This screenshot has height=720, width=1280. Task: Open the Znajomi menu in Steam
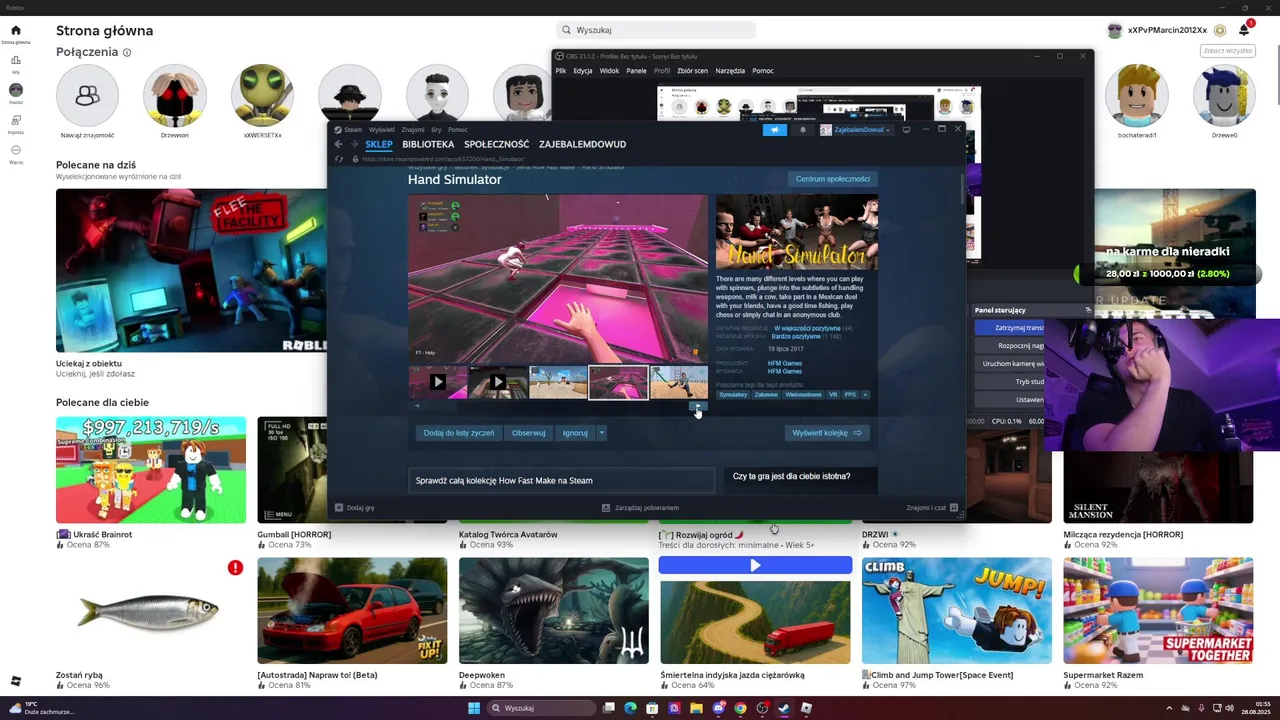click(x=413, y=129)
